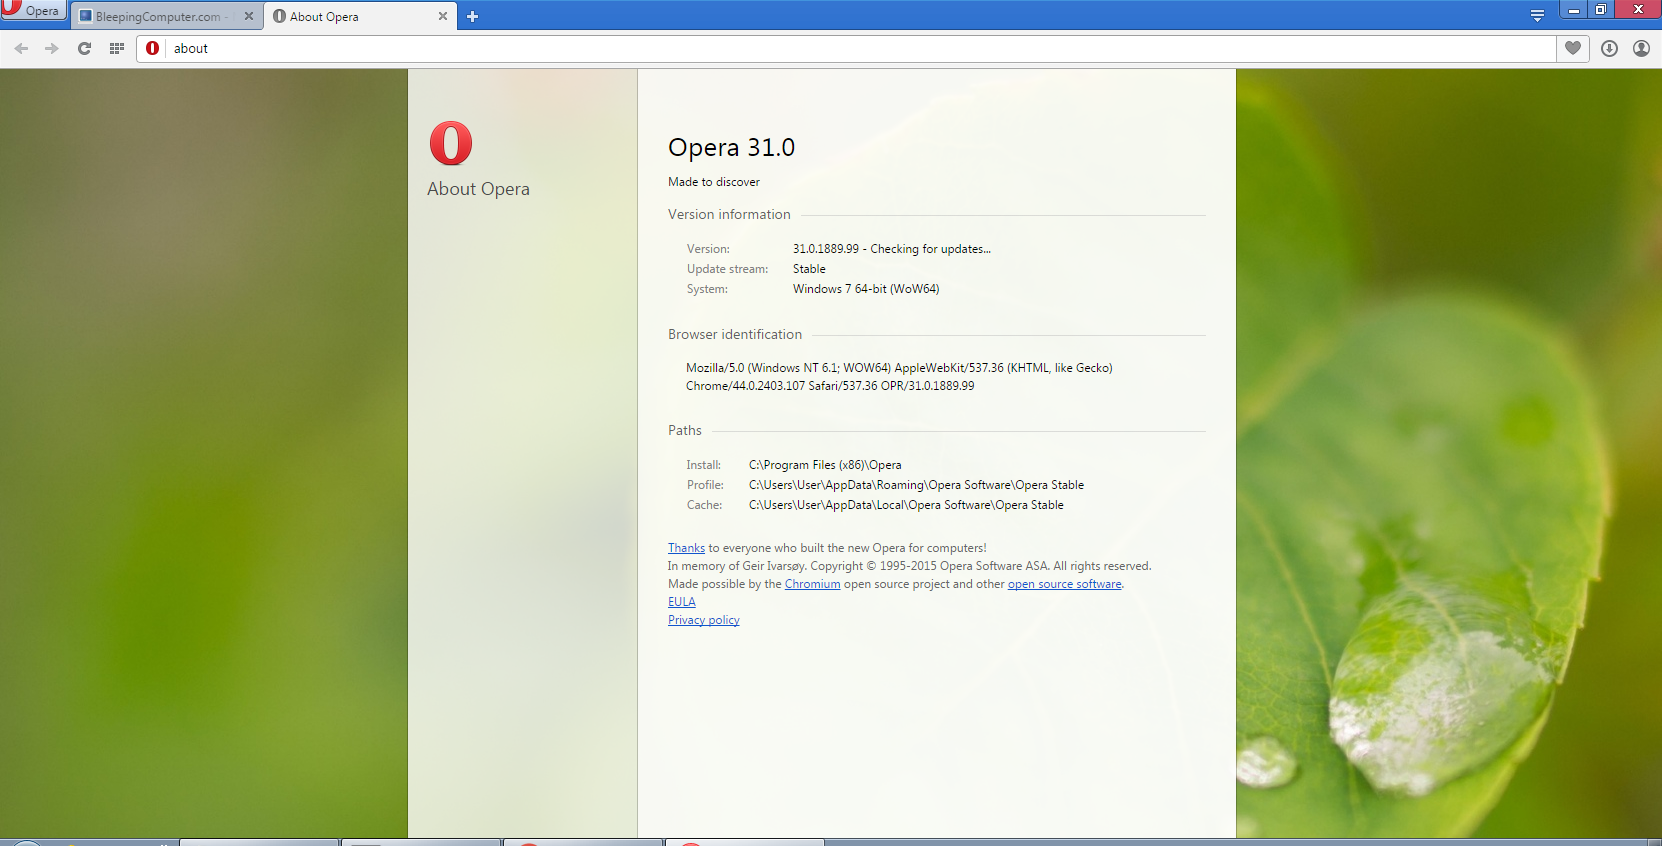Restore down the Opera window
Viewport: 1662px width, 846px height.
[1600, 10]
